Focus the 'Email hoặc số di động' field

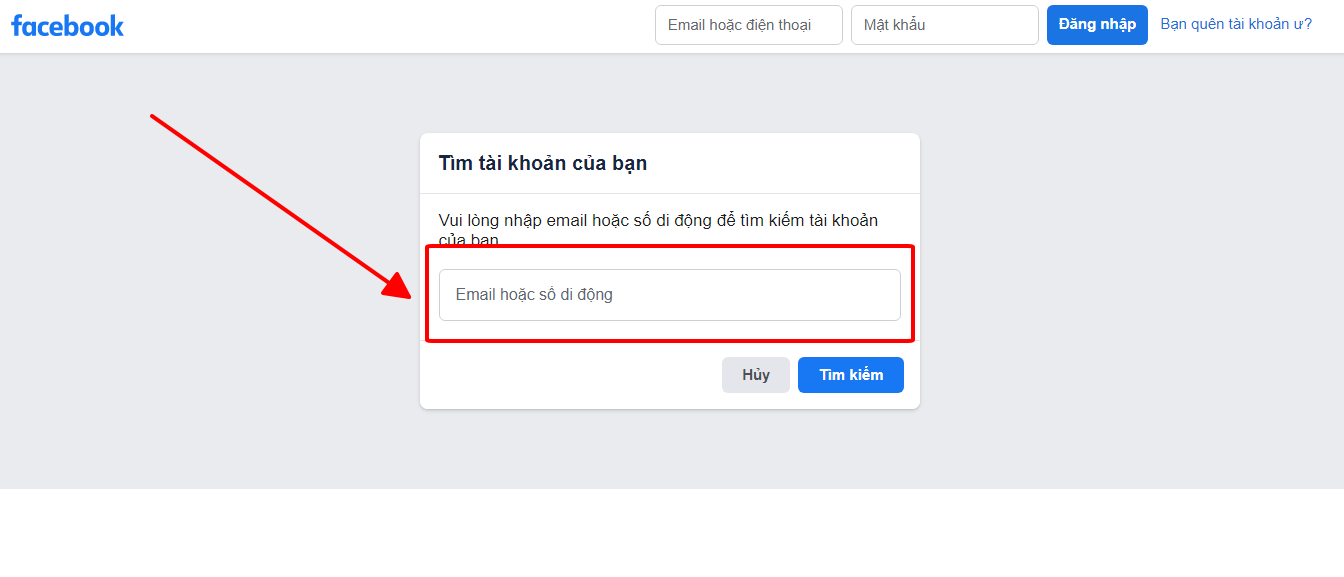tap(670, 295)
